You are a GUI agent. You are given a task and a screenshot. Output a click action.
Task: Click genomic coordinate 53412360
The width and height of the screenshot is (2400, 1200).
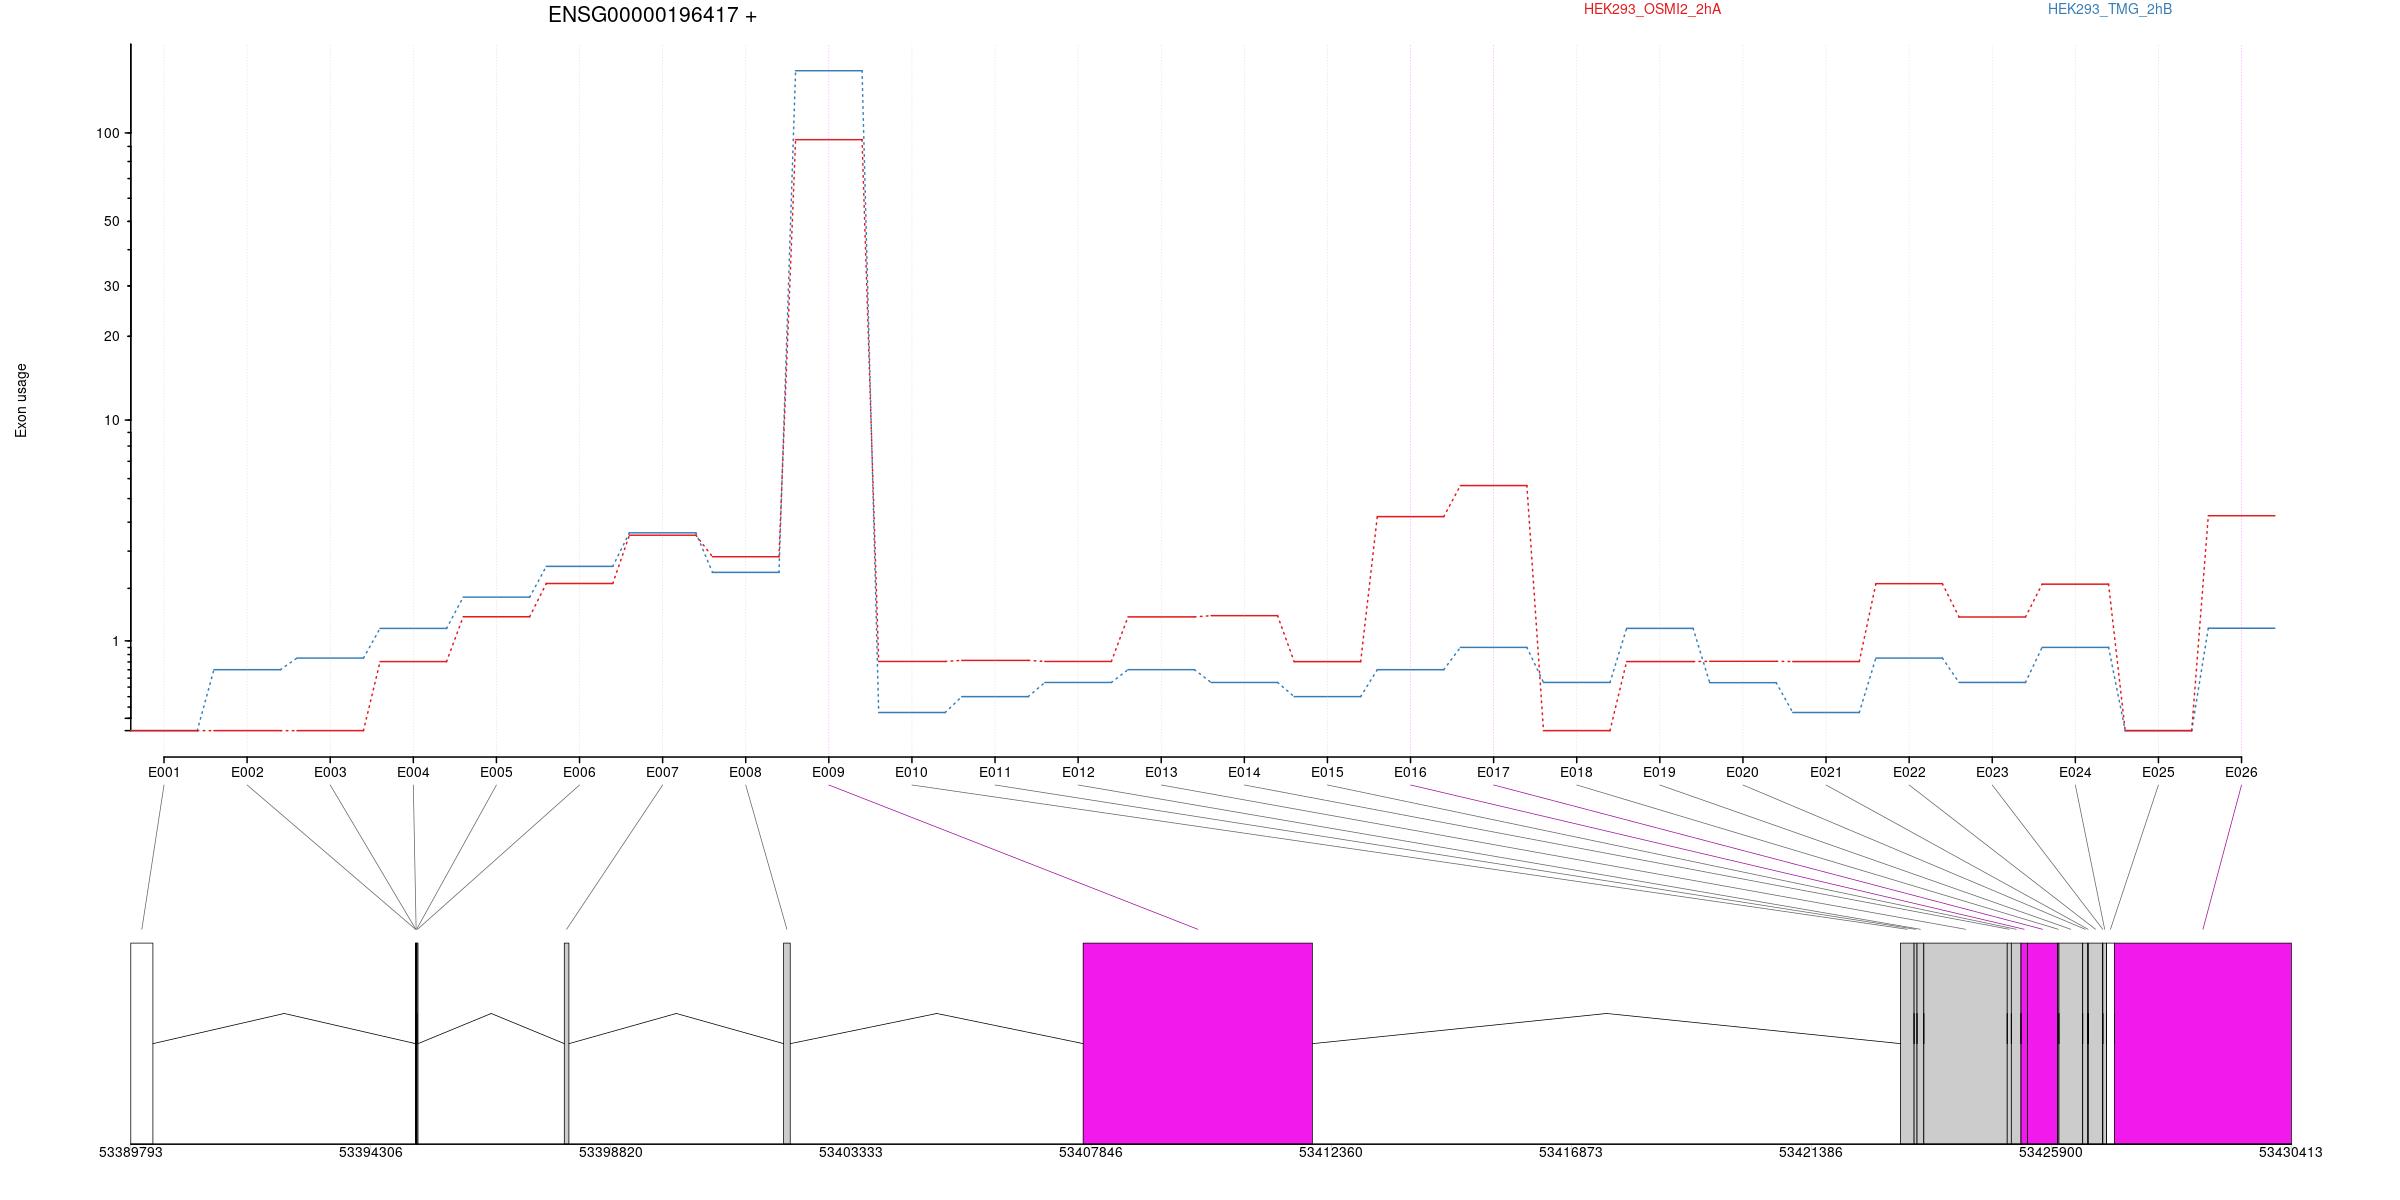click(1331, 1152)
